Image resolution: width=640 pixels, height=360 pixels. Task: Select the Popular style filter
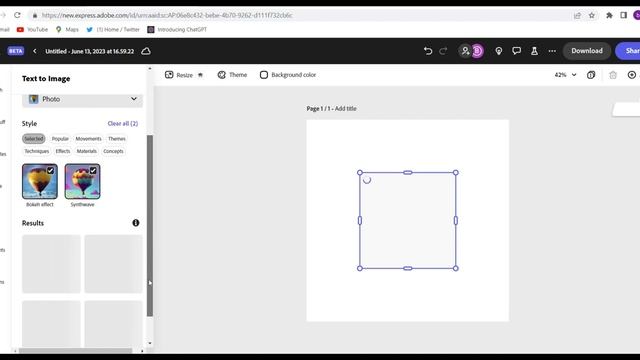click(x=60, y=139)
